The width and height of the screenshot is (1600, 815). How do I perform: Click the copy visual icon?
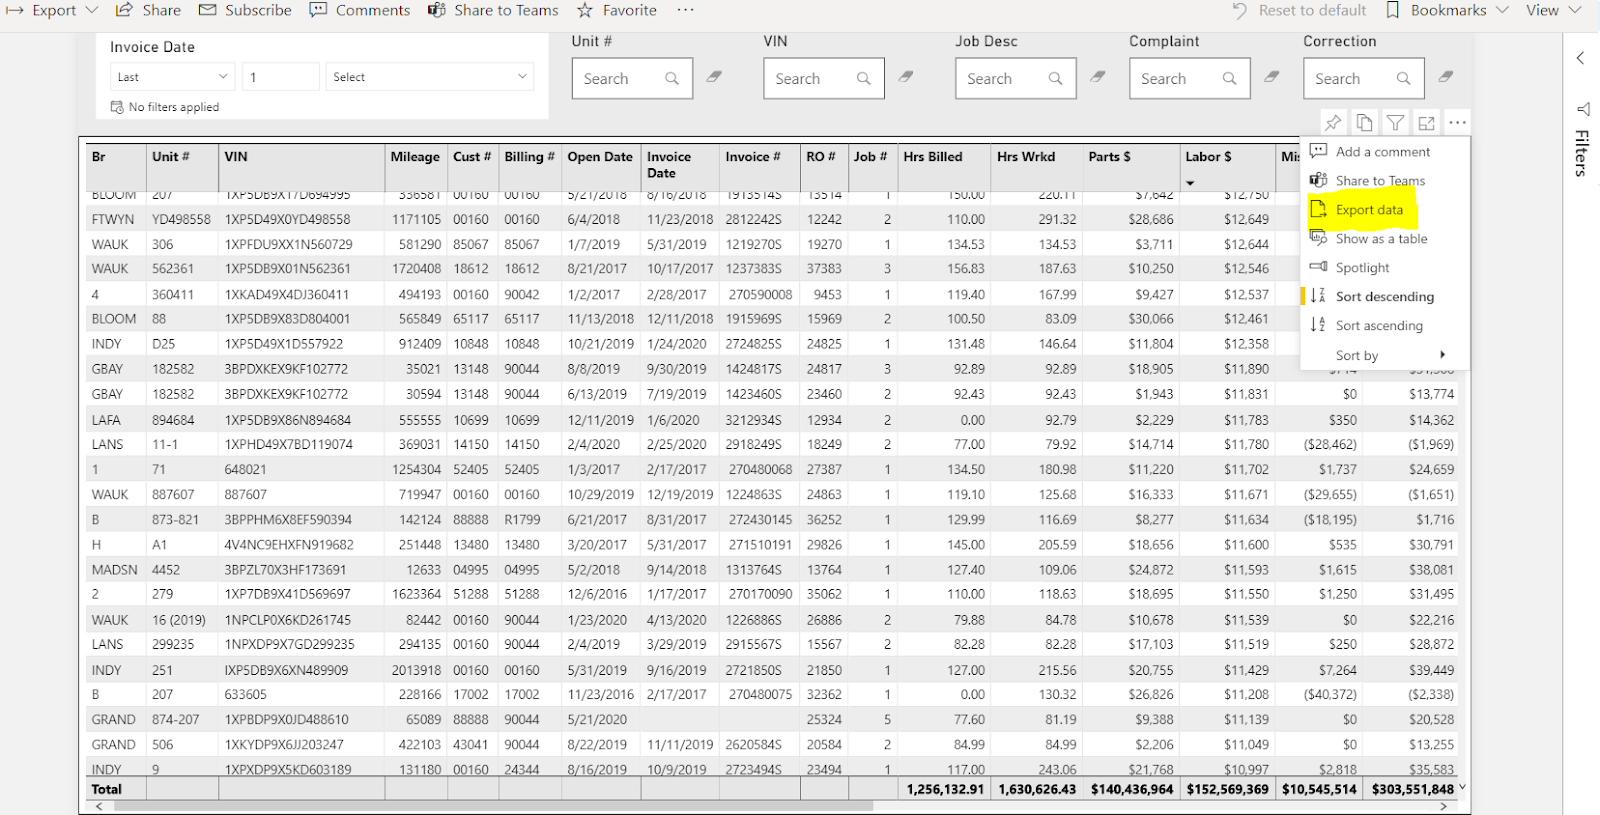1364,123
